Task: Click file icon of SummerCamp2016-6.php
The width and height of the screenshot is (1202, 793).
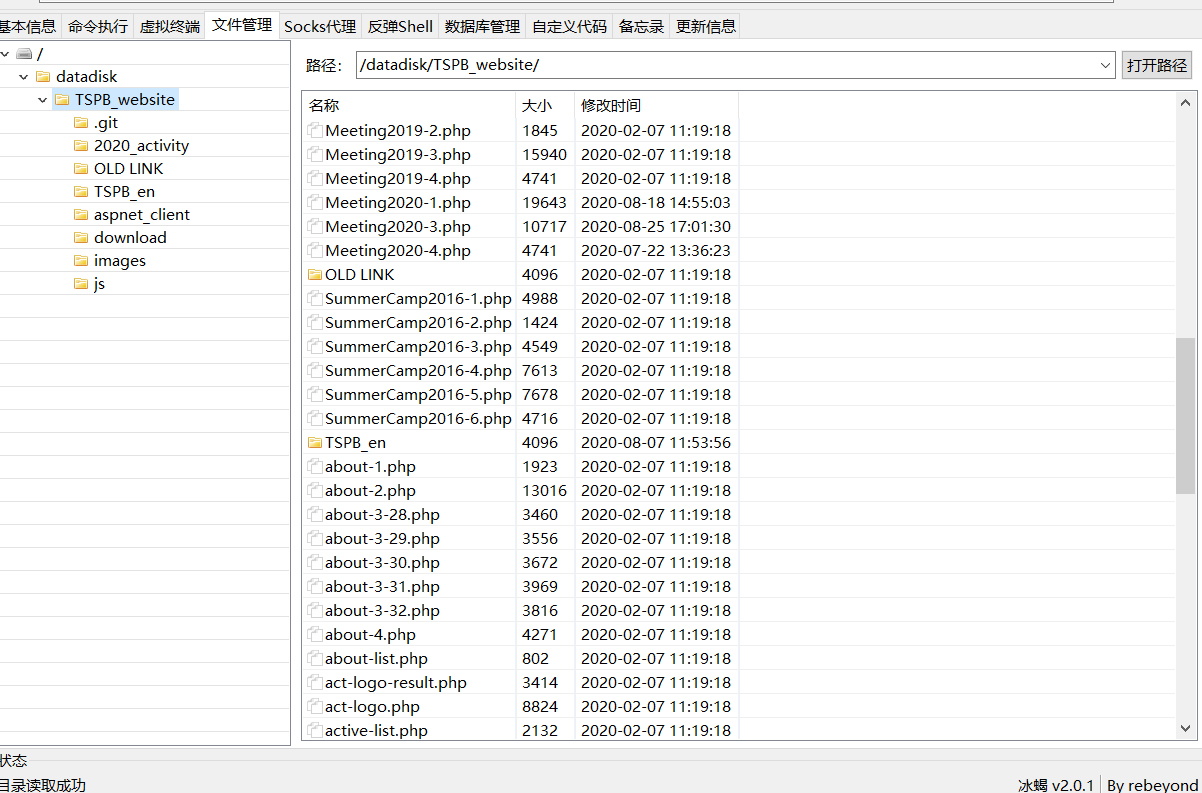Action: point(315,418)
